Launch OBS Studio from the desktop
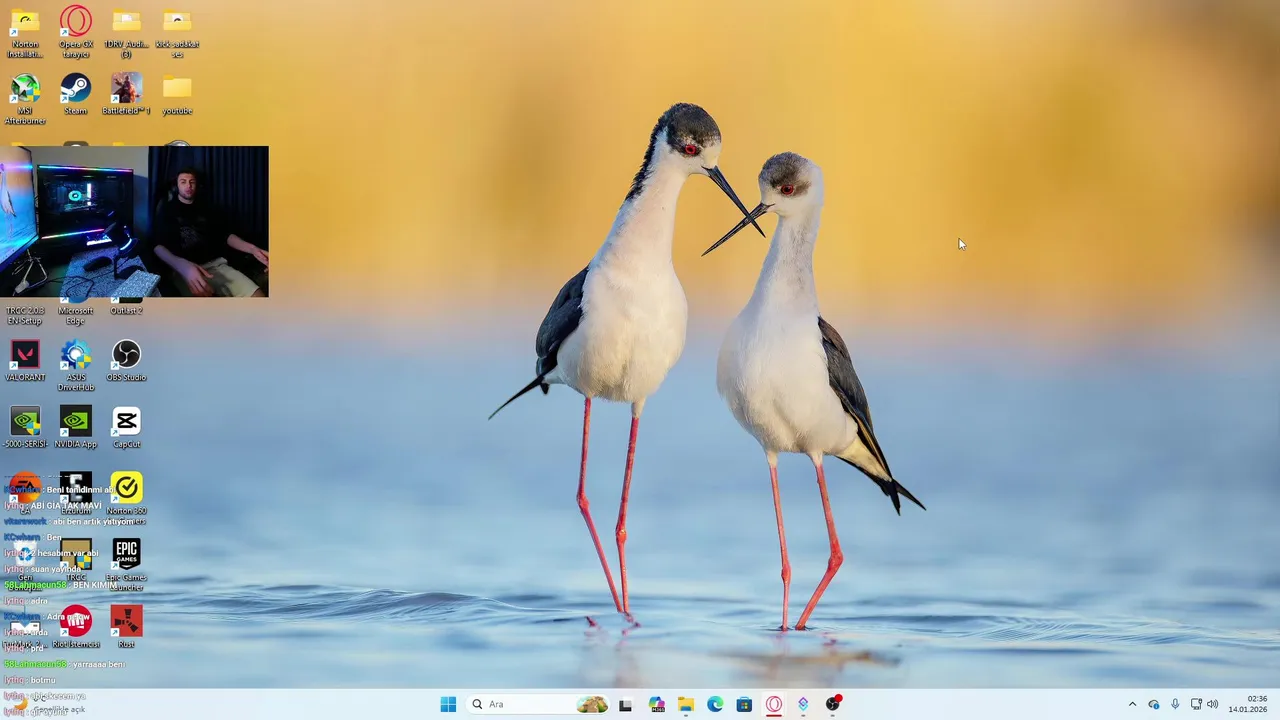1280x720 pixels. pos(126,361)
